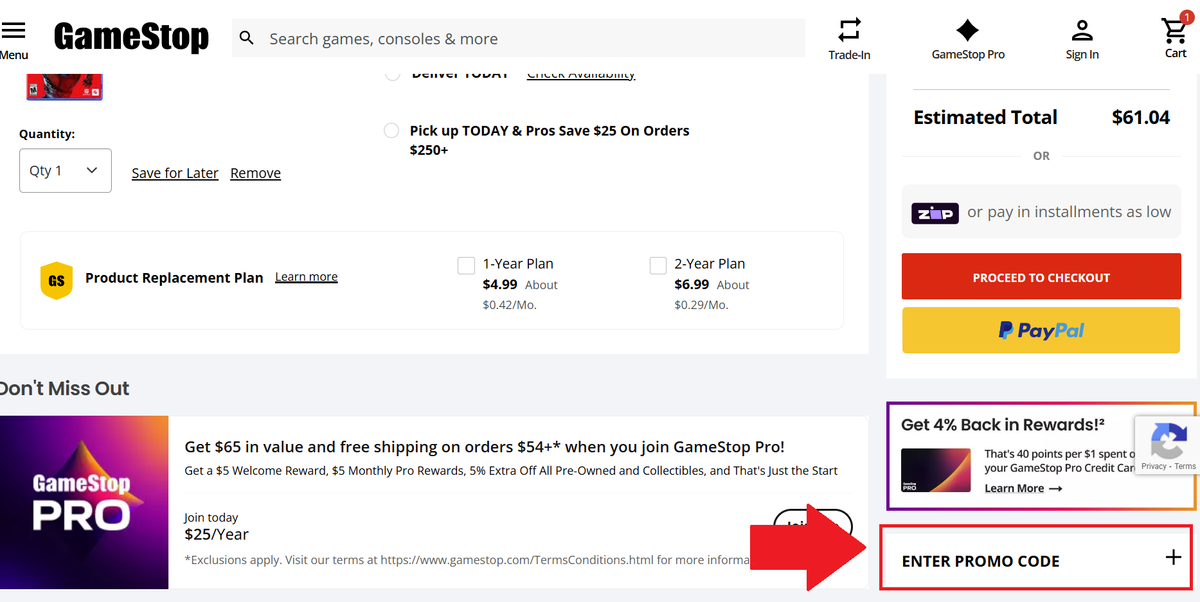Click the GameStop logo

(131, 37)
